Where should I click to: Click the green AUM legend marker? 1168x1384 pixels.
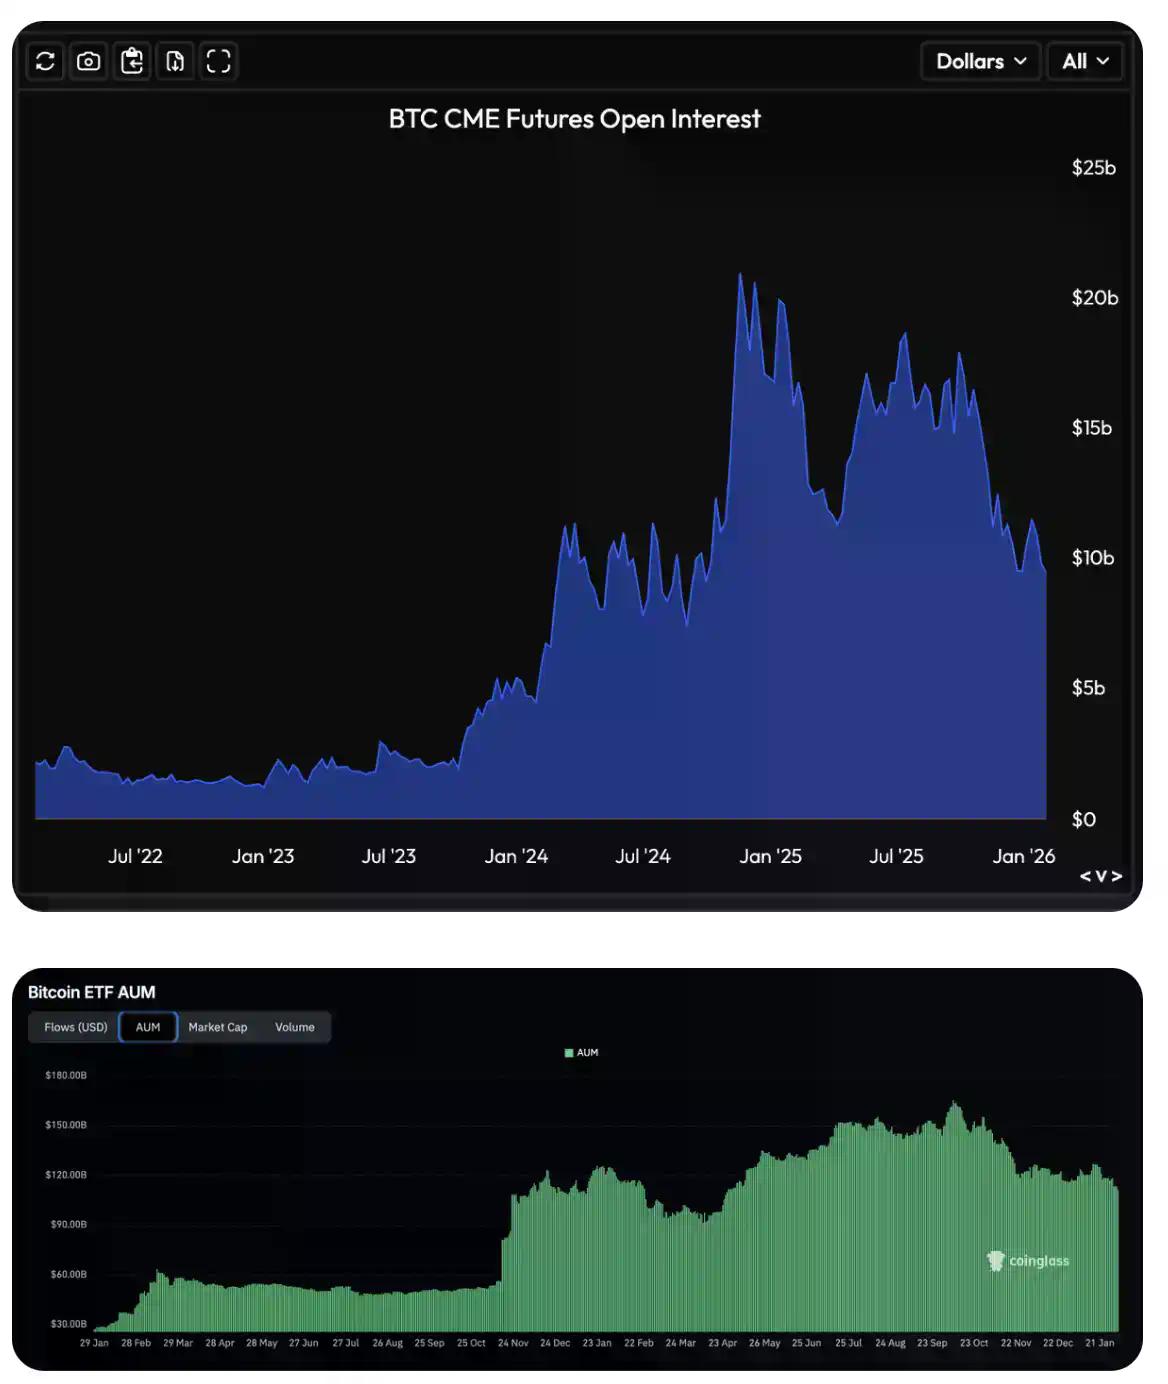click(x=570, y=1052)
